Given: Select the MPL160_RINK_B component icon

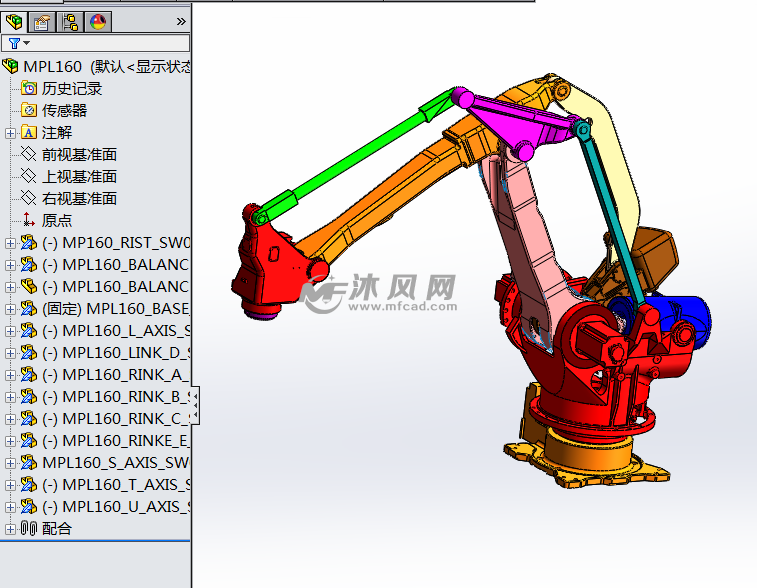Looking at the screenshot, I should click(x=29, y=397).
